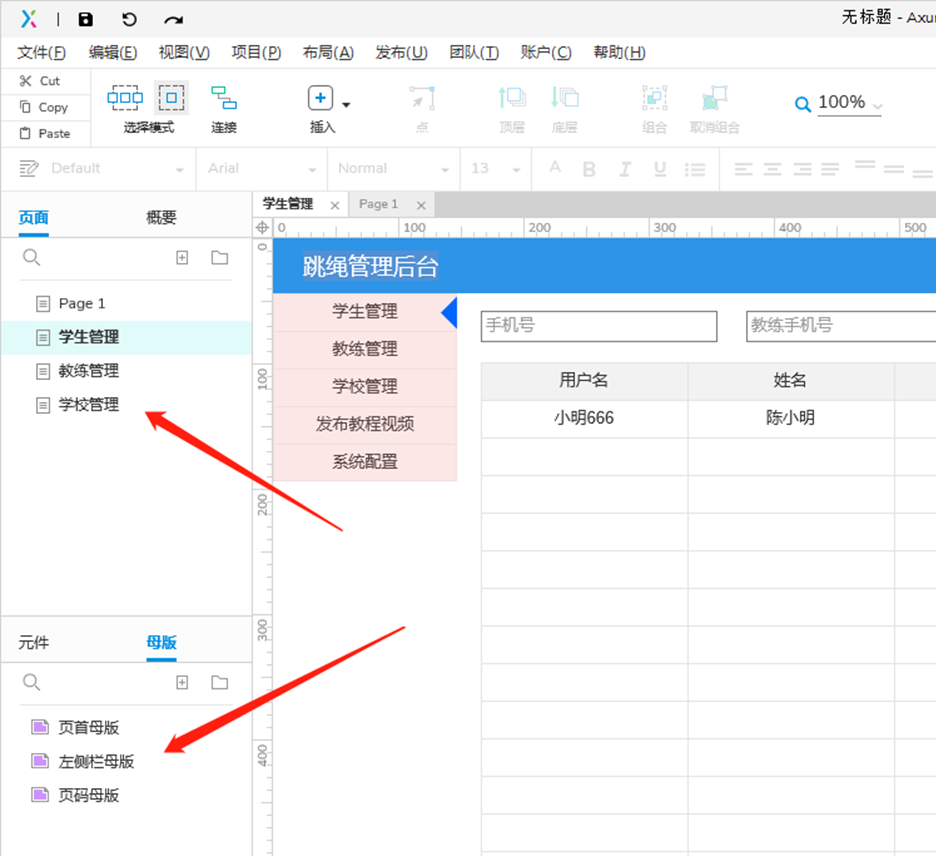Click the 手机号 input field
Screen dimensions: 936x856
click(599, 326)
